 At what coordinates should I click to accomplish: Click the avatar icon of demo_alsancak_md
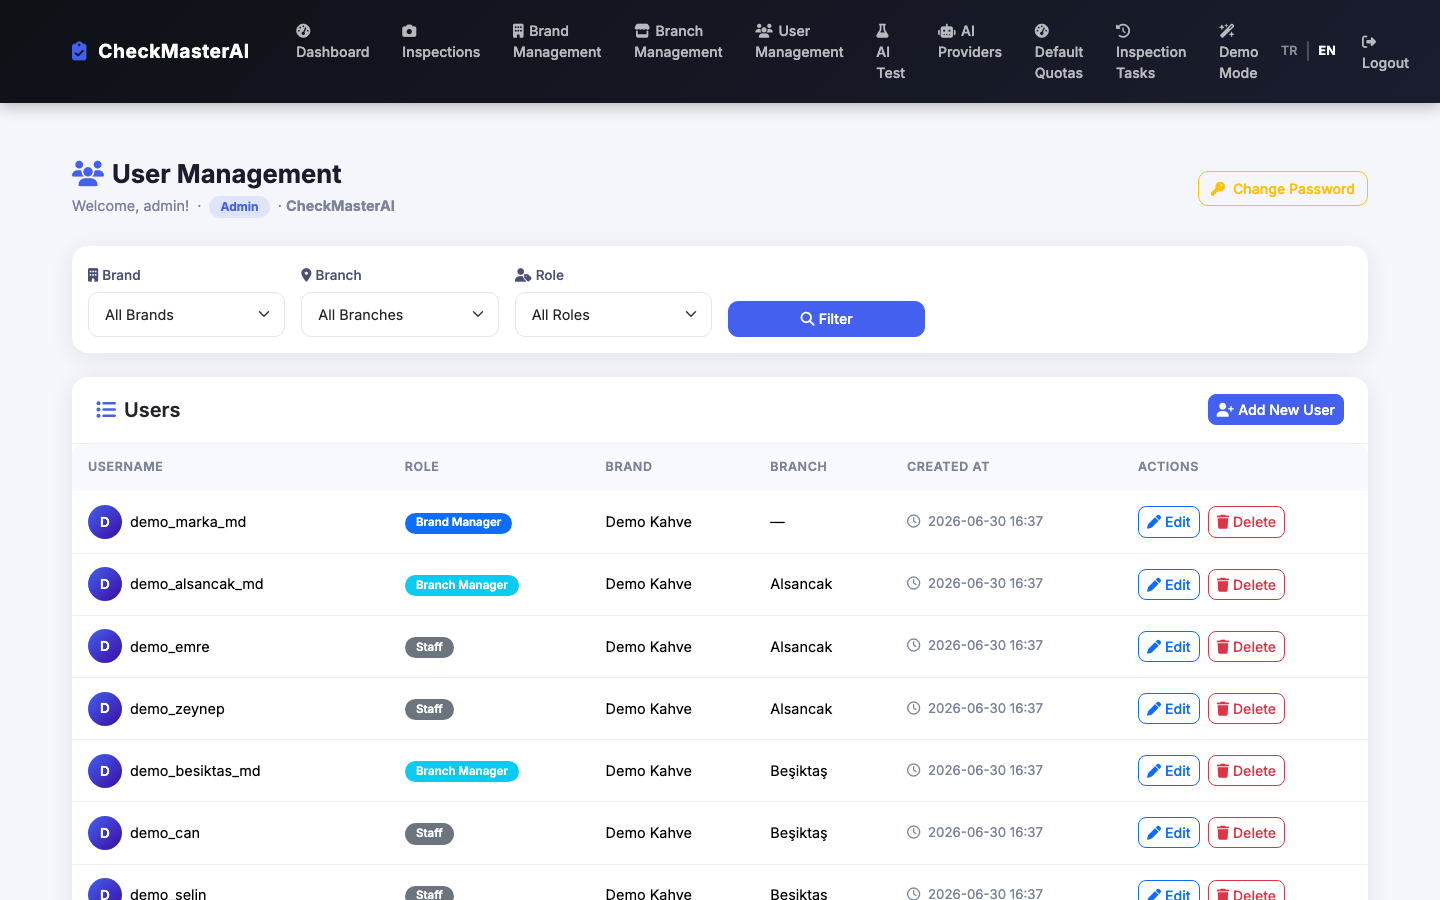coord(105,584)
